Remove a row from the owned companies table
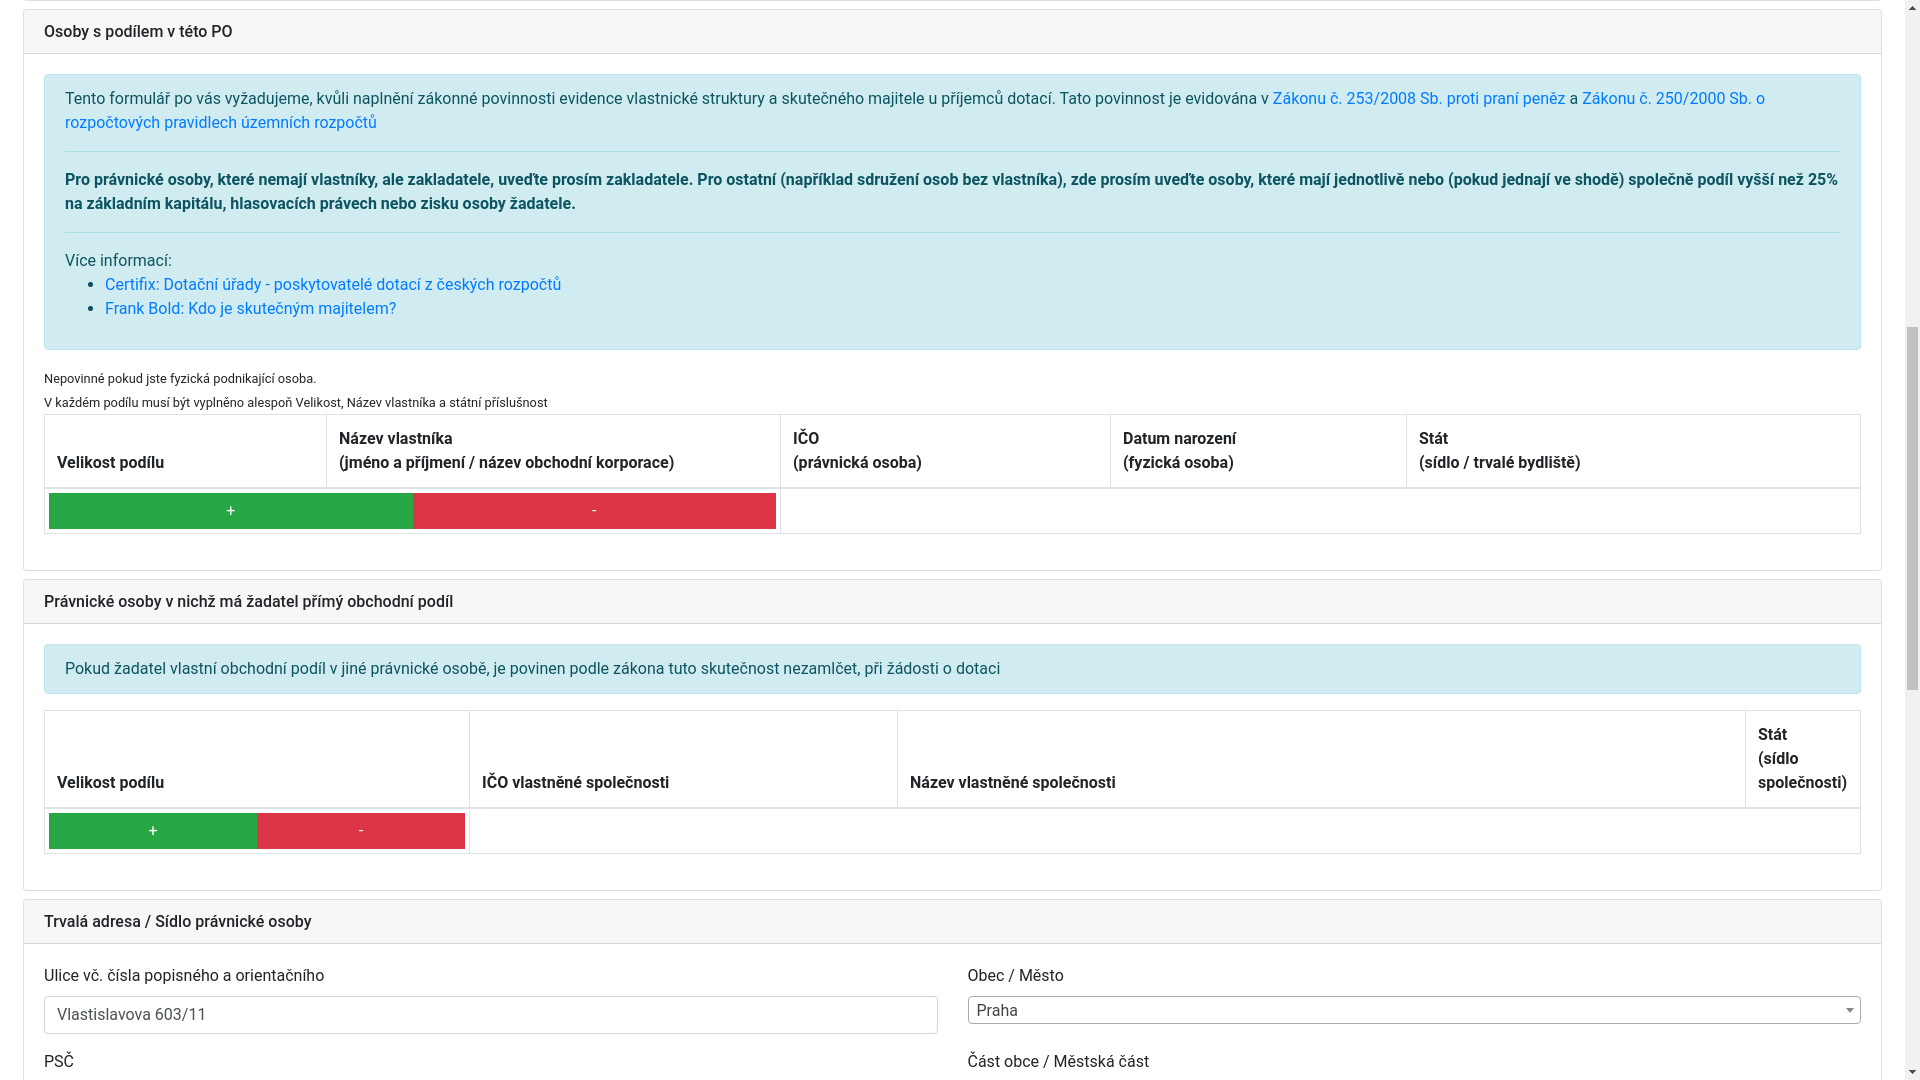This screenshot has height=1080, width=1920. pyautogui.click(x=361, y=831)
